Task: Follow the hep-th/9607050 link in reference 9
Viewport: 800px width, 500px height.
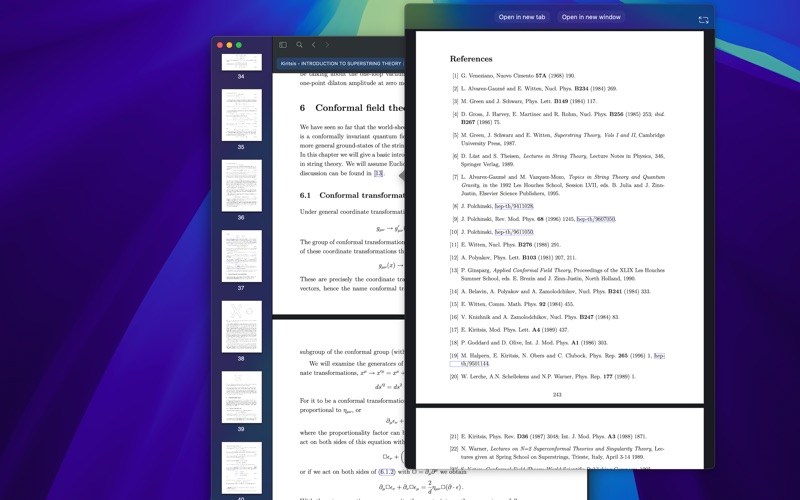Action: point(596,219)
